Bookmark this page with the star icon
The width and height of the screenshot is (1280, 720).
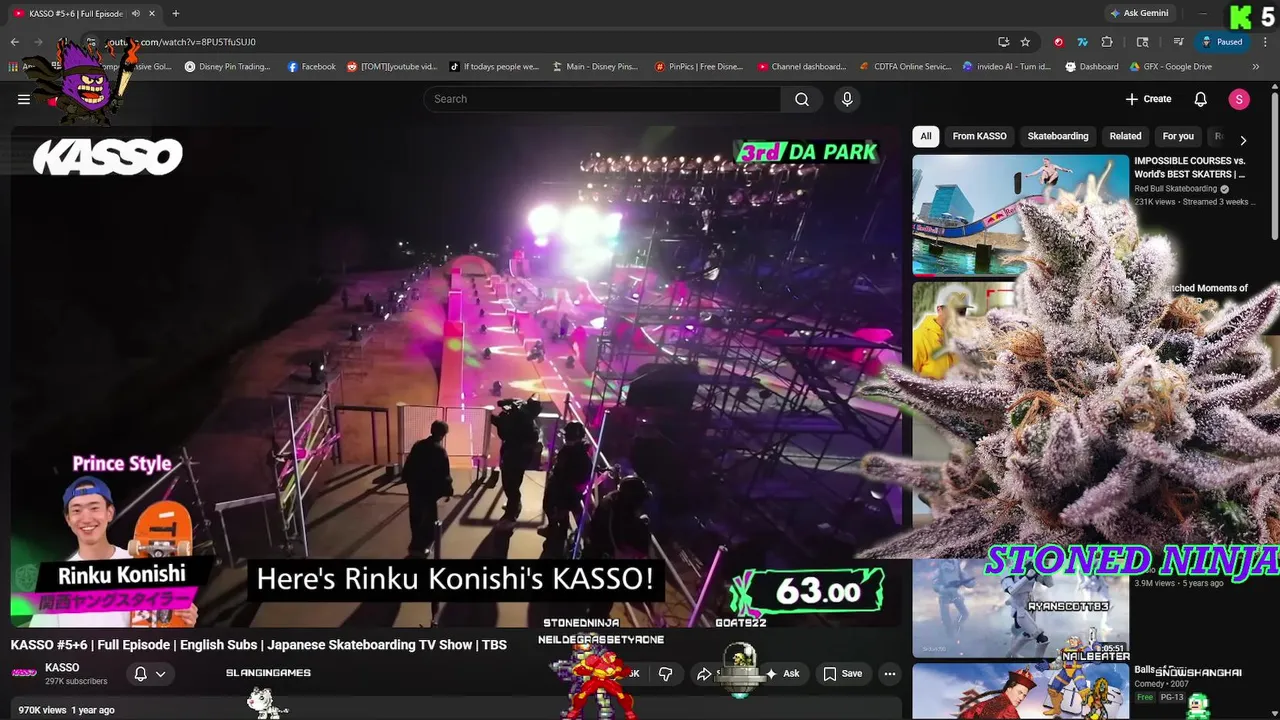[x=1025, y=42]
